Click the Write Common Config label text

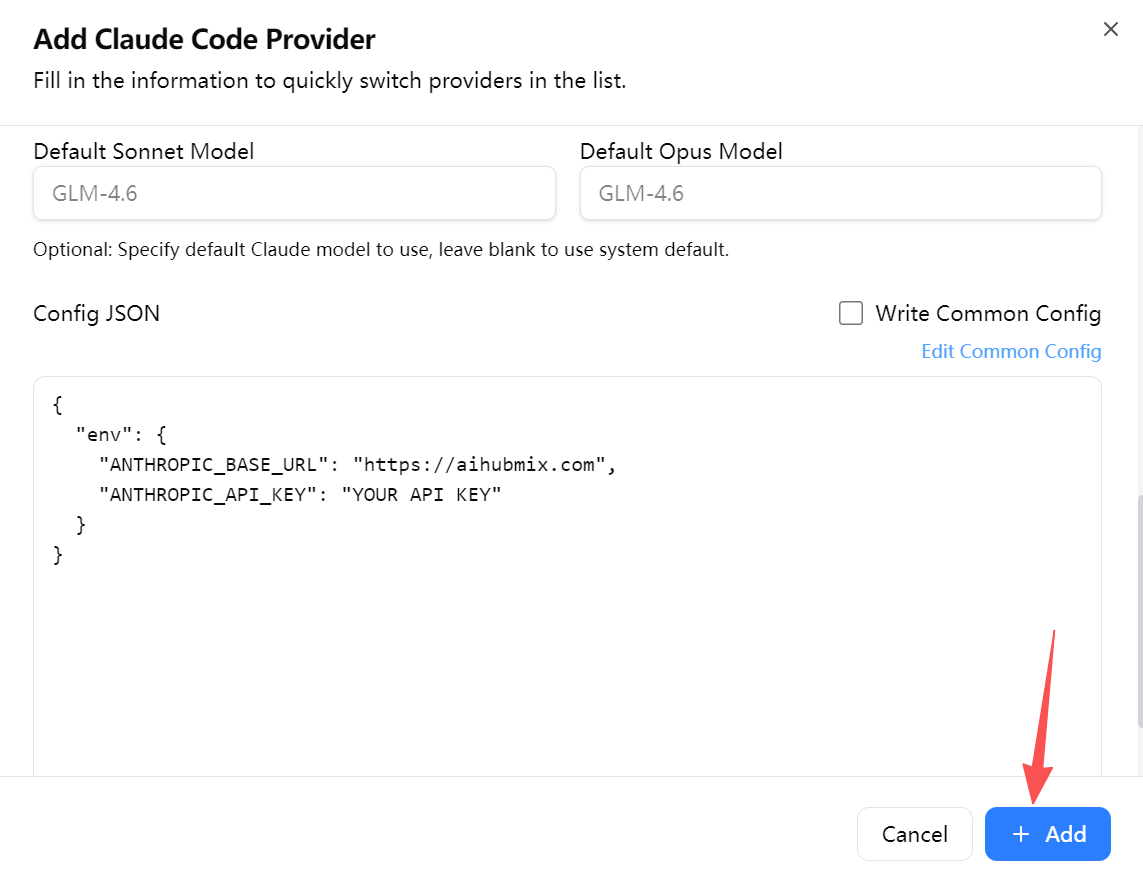[x=987, y=314]
